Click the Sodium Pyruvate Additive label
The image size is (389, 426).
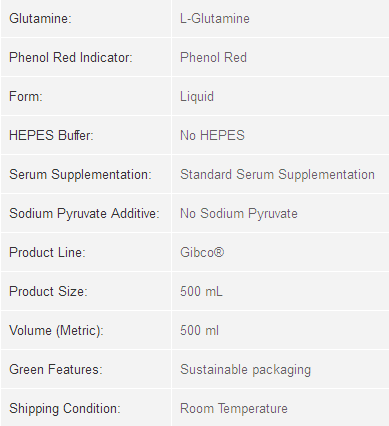(84, 213)
